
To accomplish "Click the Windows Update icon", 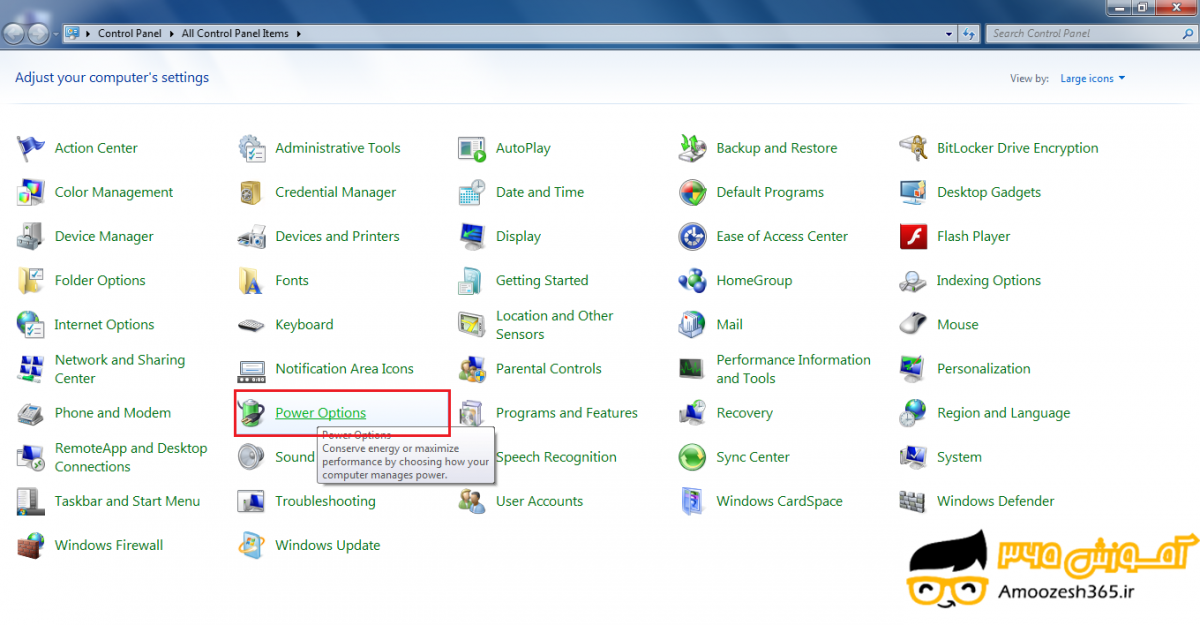I will pos(252,546).
